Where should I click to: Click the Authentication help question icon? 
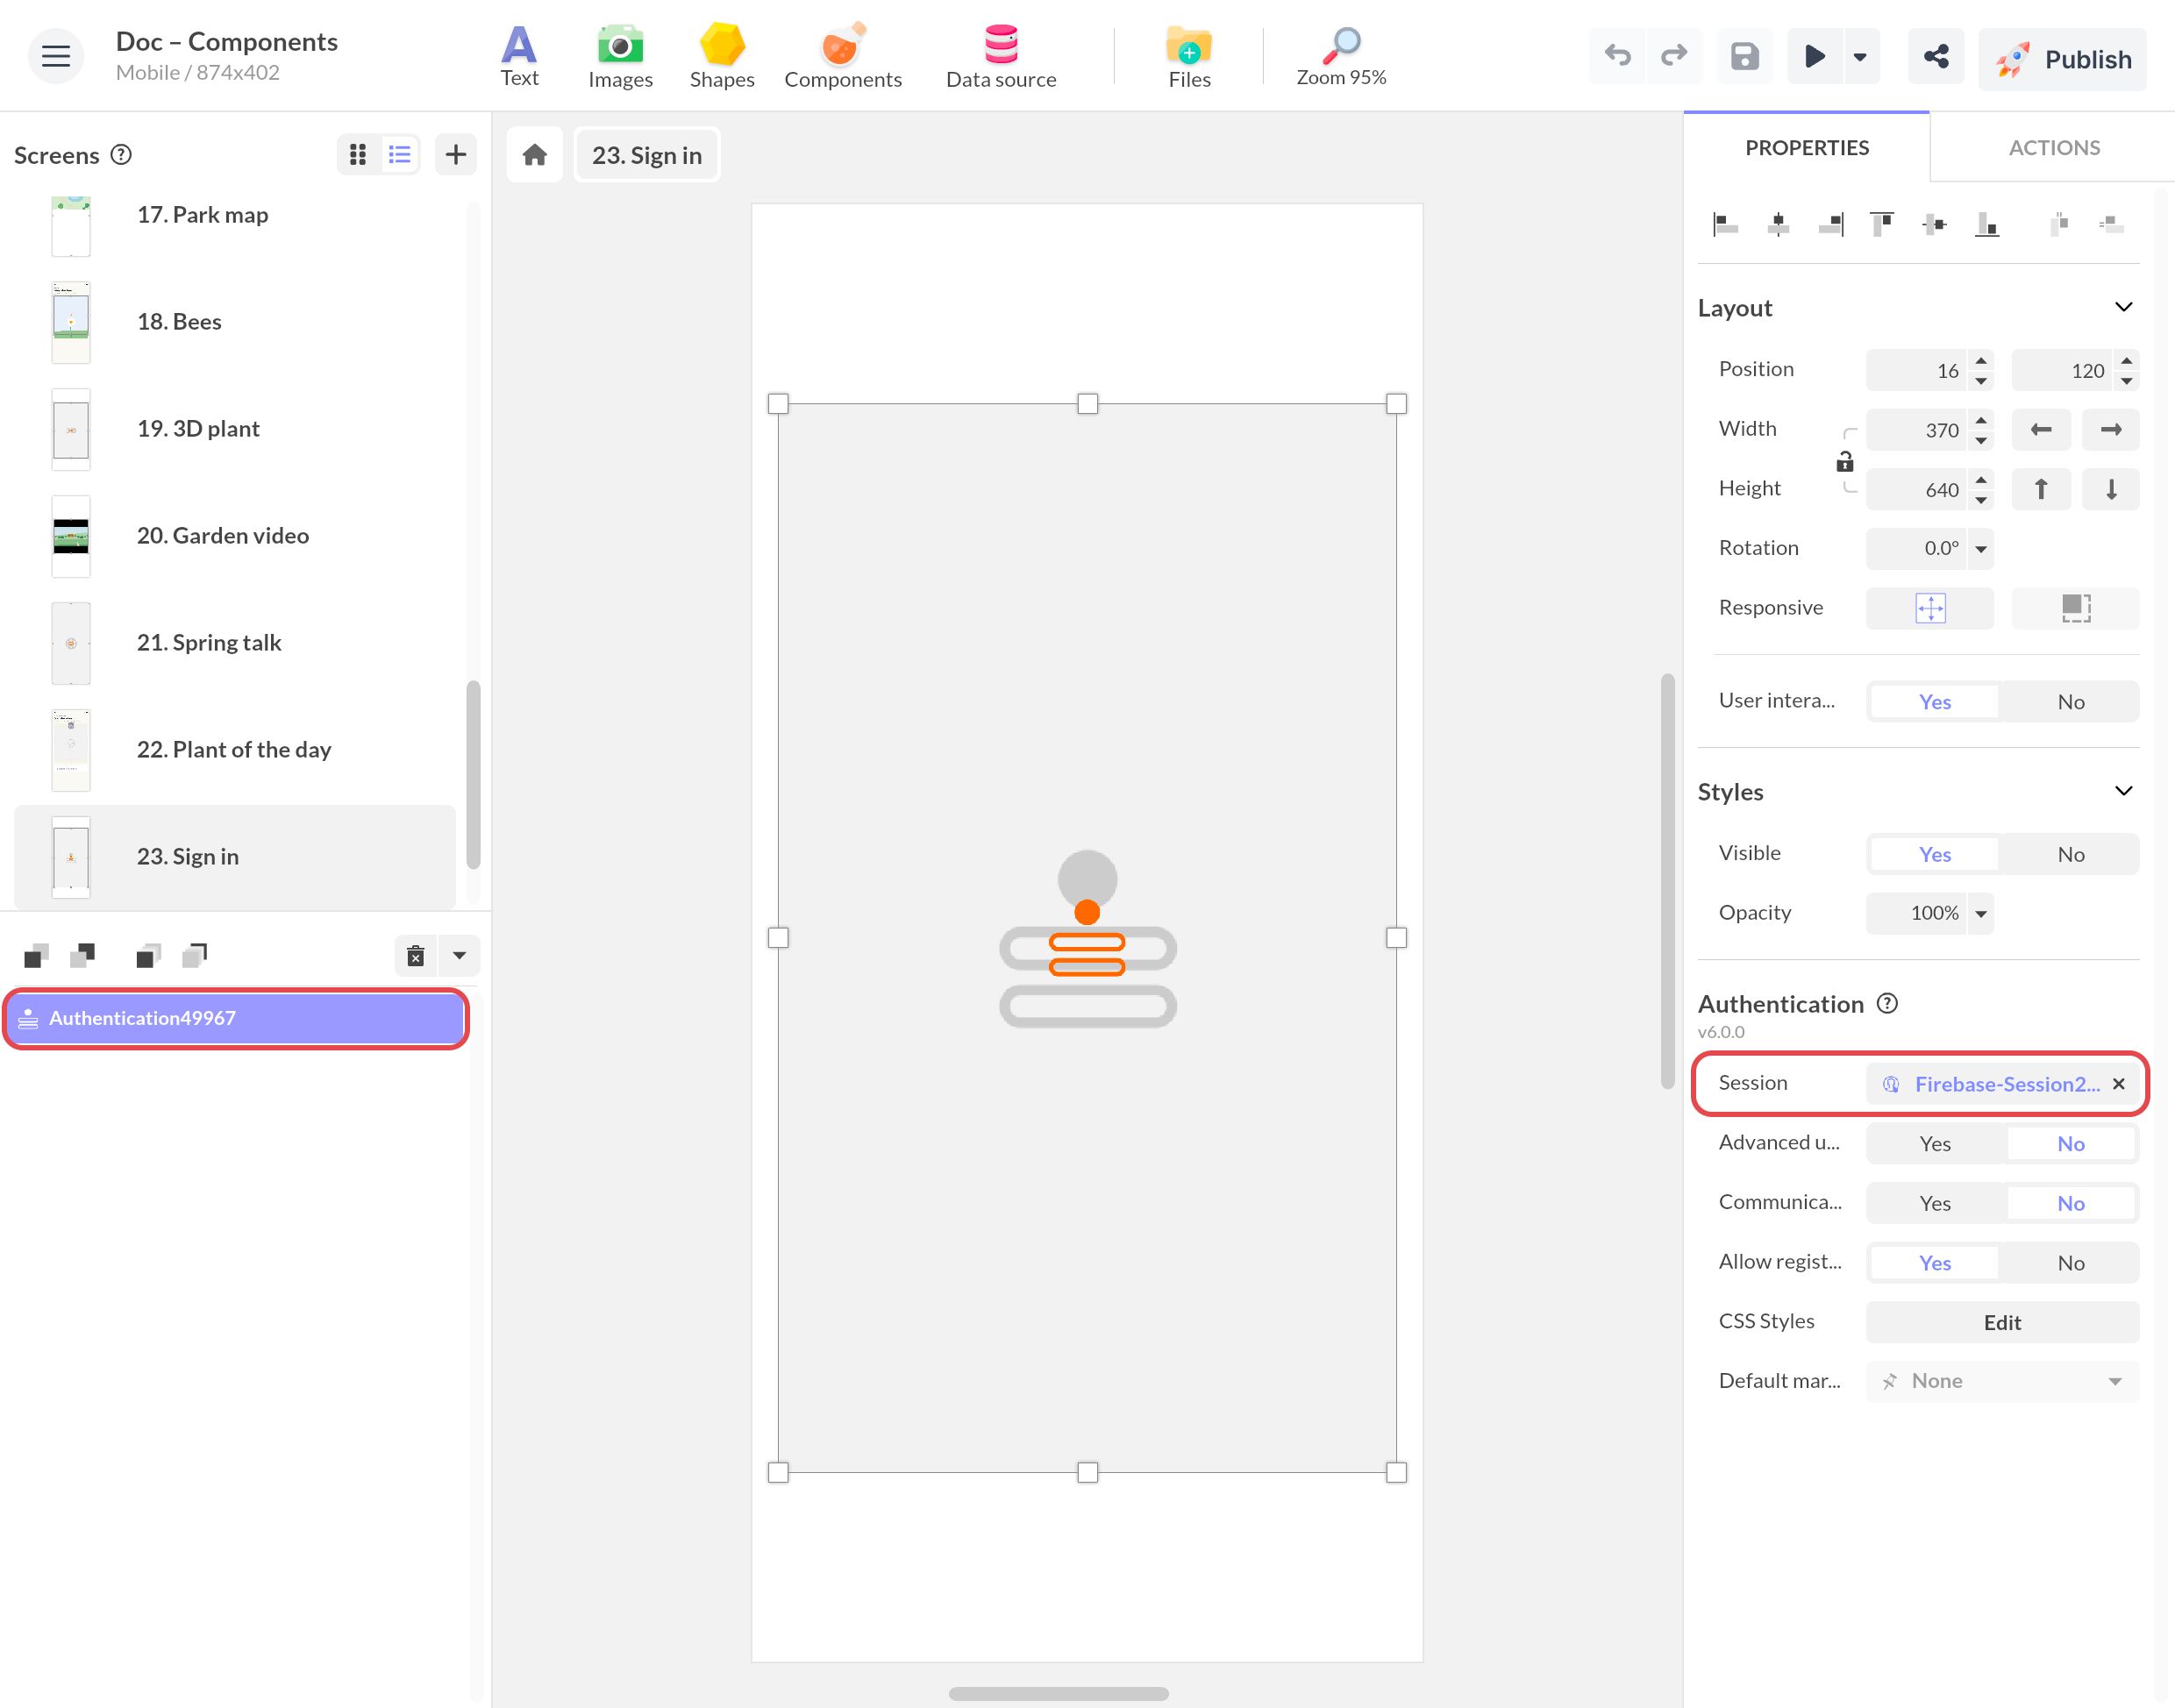coord(1887,1003)
